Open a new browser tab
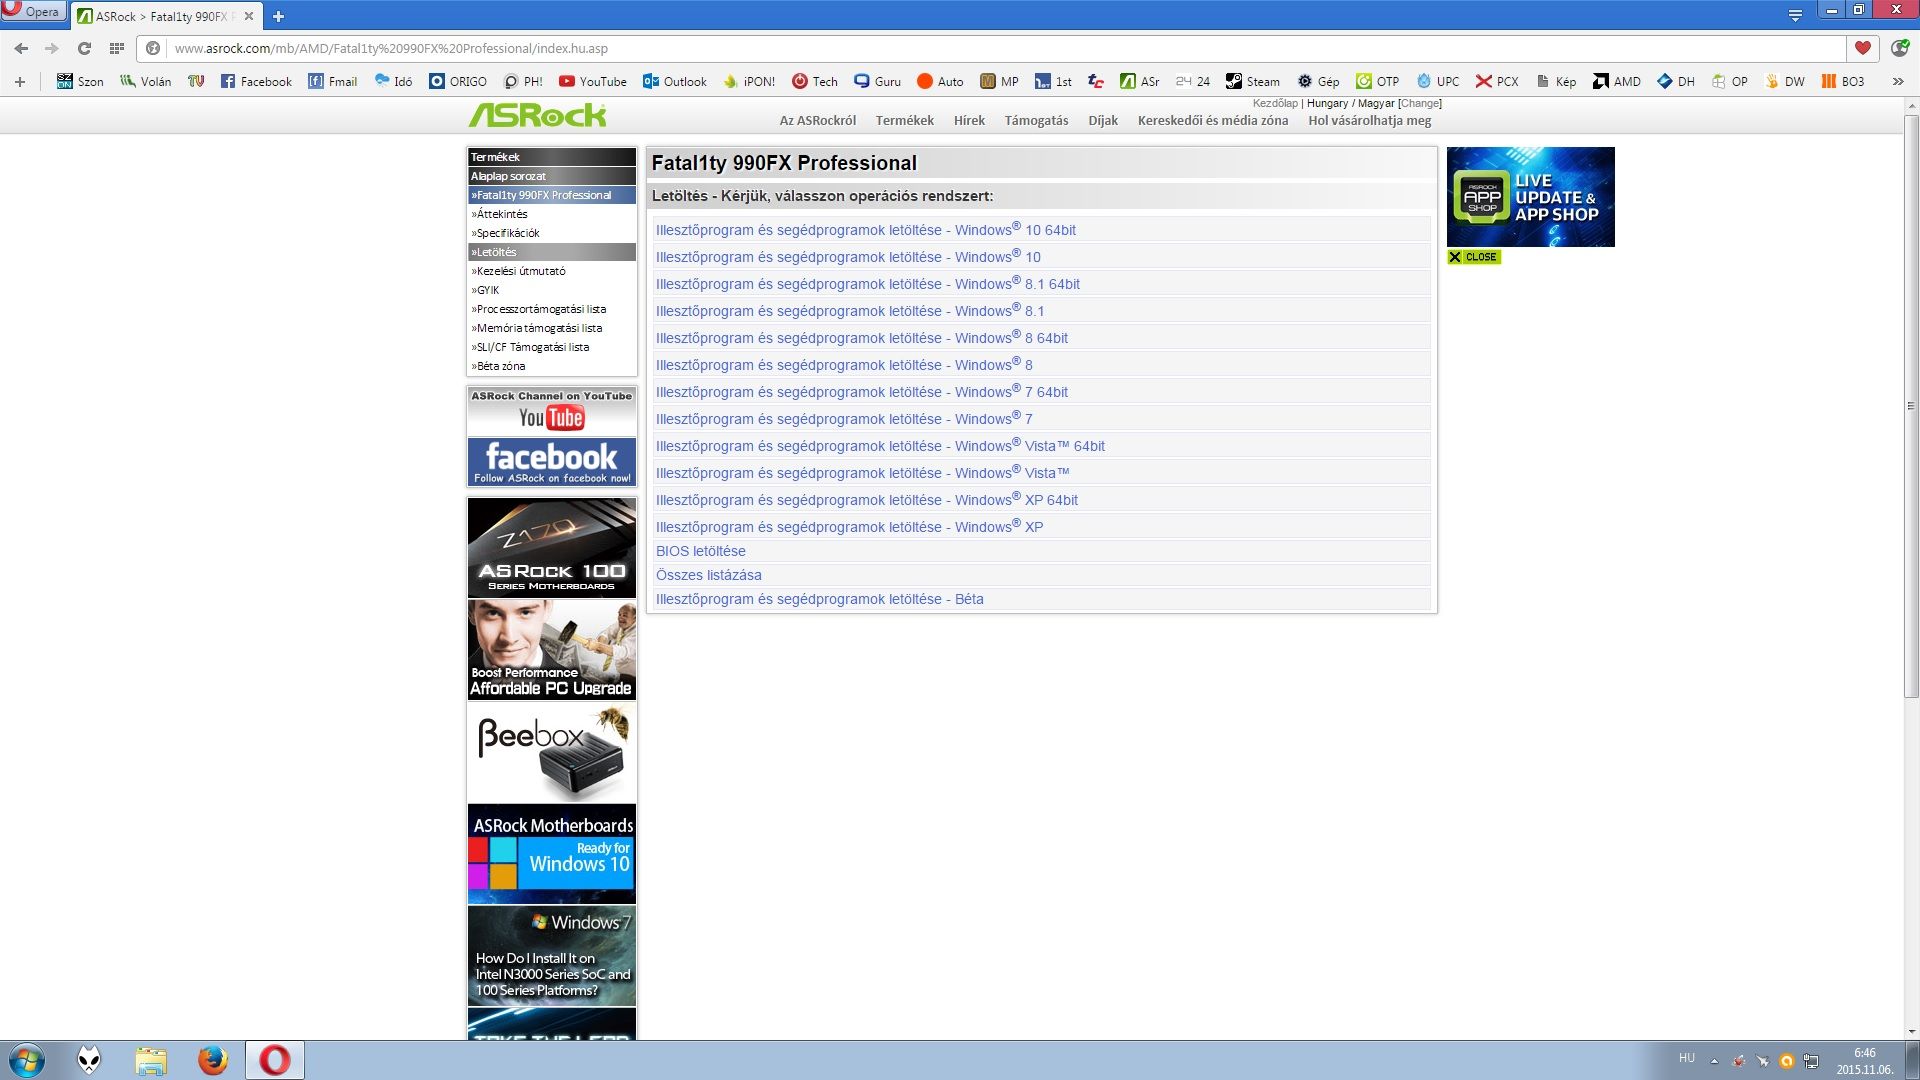 278,16
